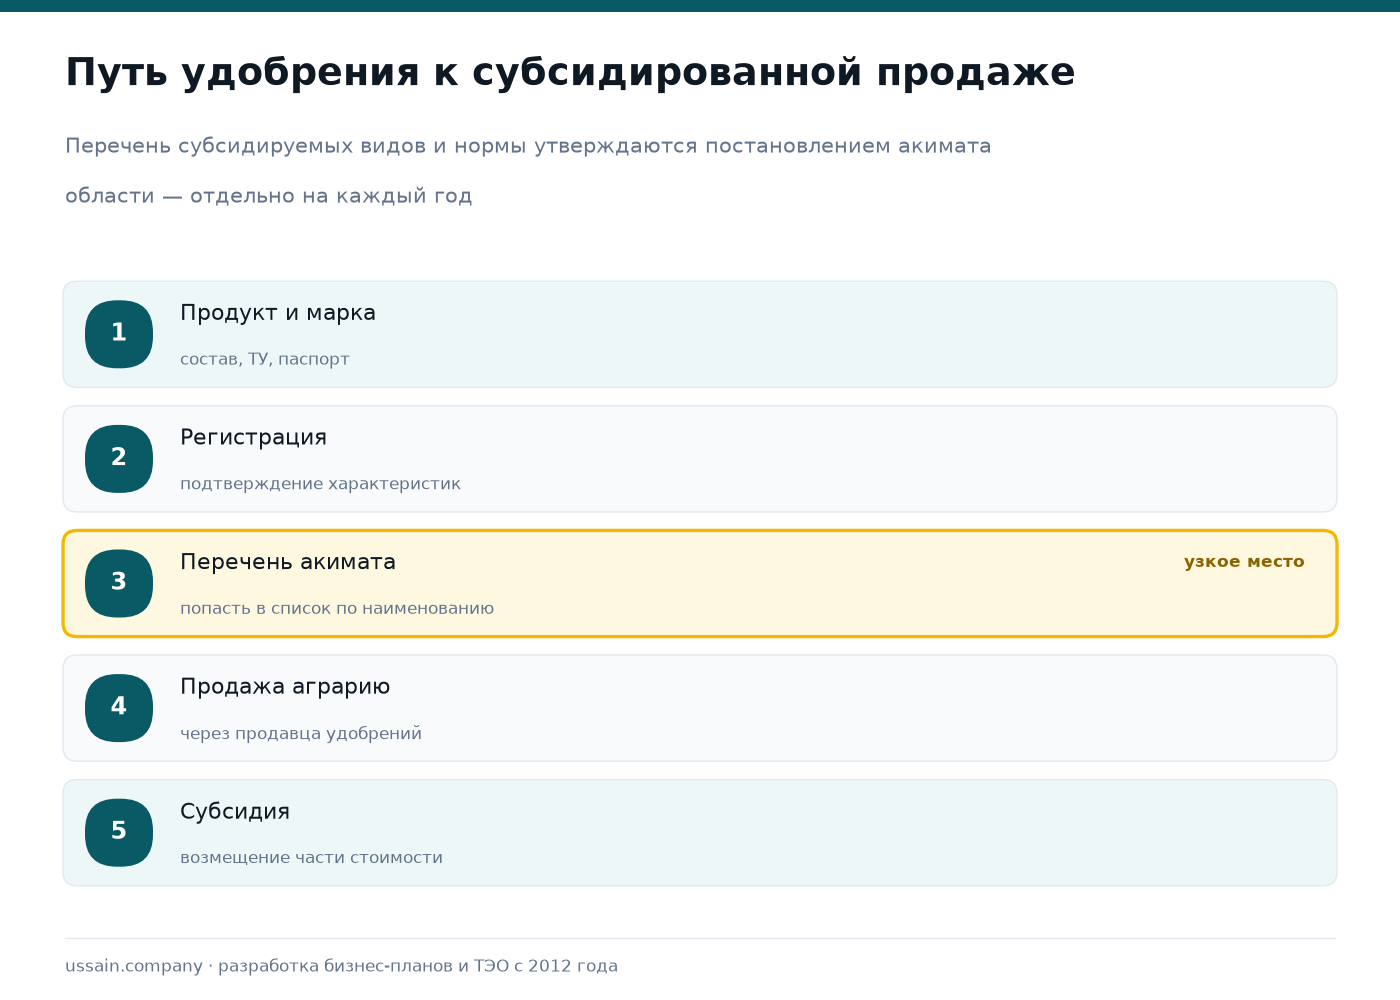Click the step 3 number badge
Screen dimensions: 1400x1000
click(119, 583)
